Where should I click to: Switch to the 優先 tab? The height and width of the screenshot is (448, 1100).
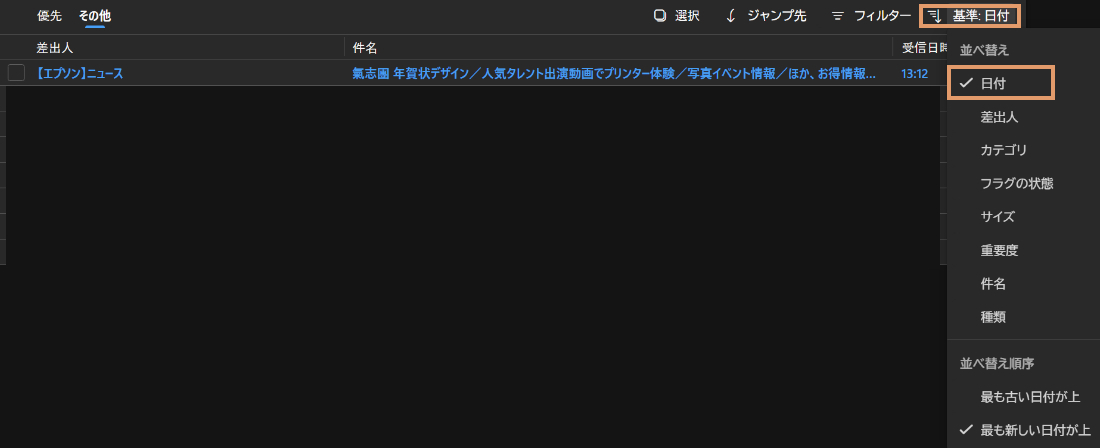[49, 16]
